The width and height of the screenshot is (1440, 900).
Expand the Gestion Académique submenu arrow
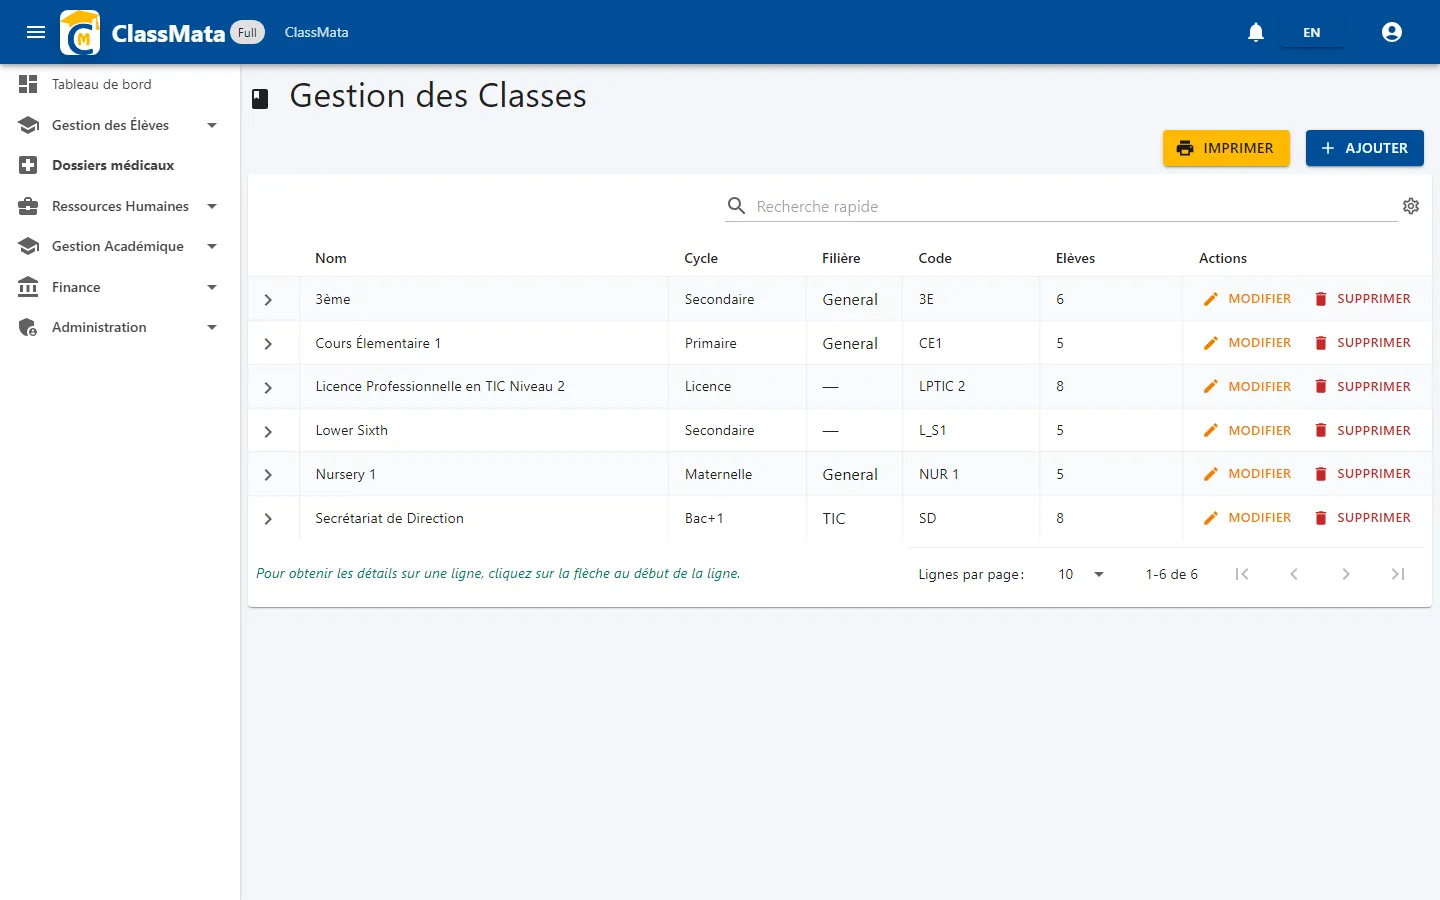(212, 246)
